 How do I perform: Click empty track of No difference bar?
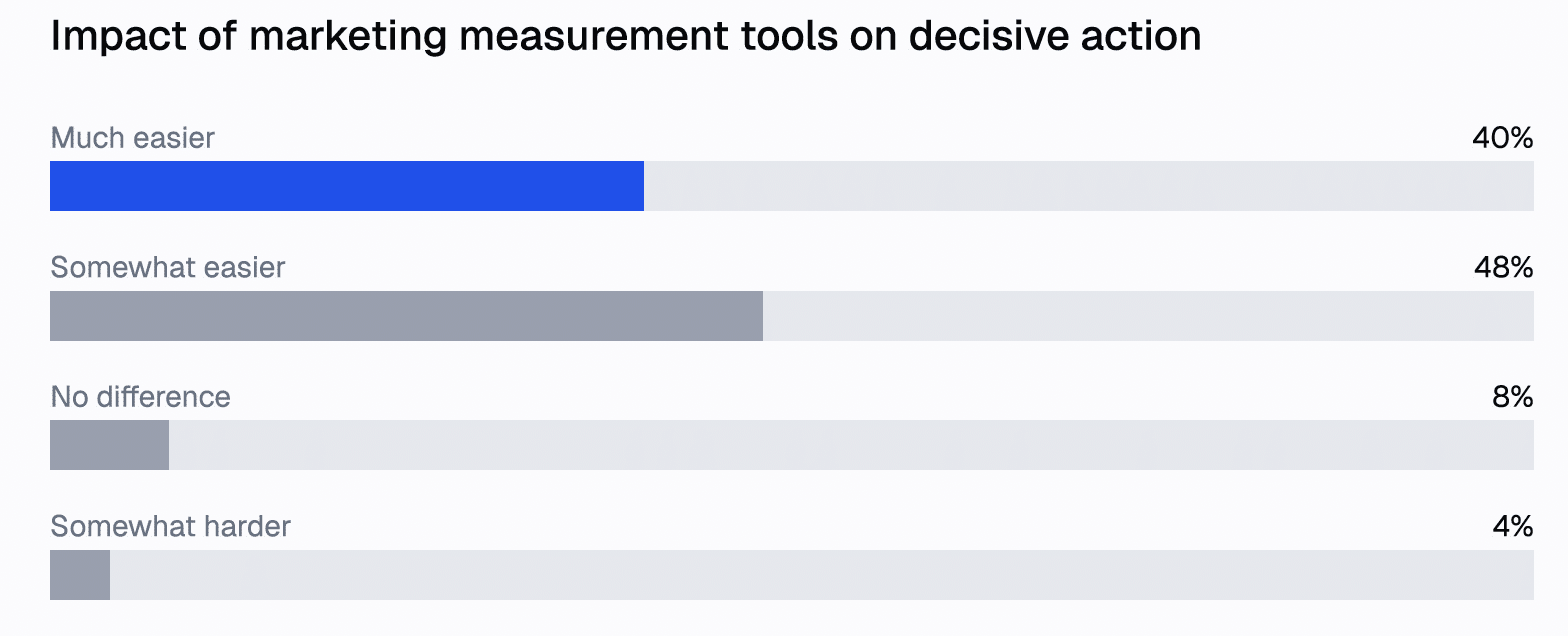[x=851, y=445]
